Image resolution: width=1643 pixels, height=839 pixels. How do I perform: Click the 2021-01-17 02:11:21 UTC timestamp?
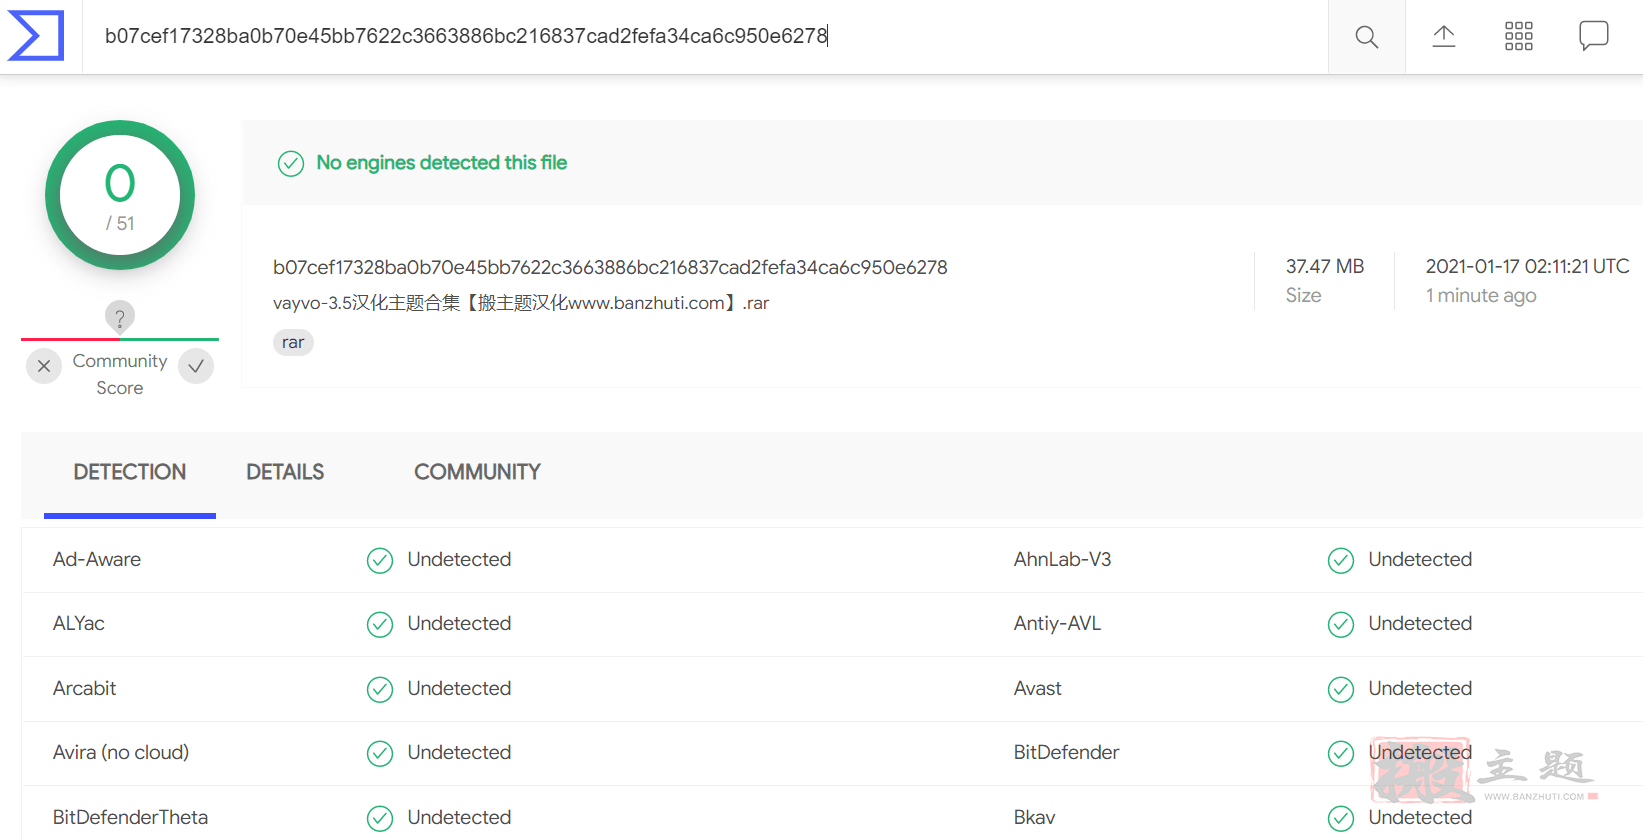point(1527,266)
